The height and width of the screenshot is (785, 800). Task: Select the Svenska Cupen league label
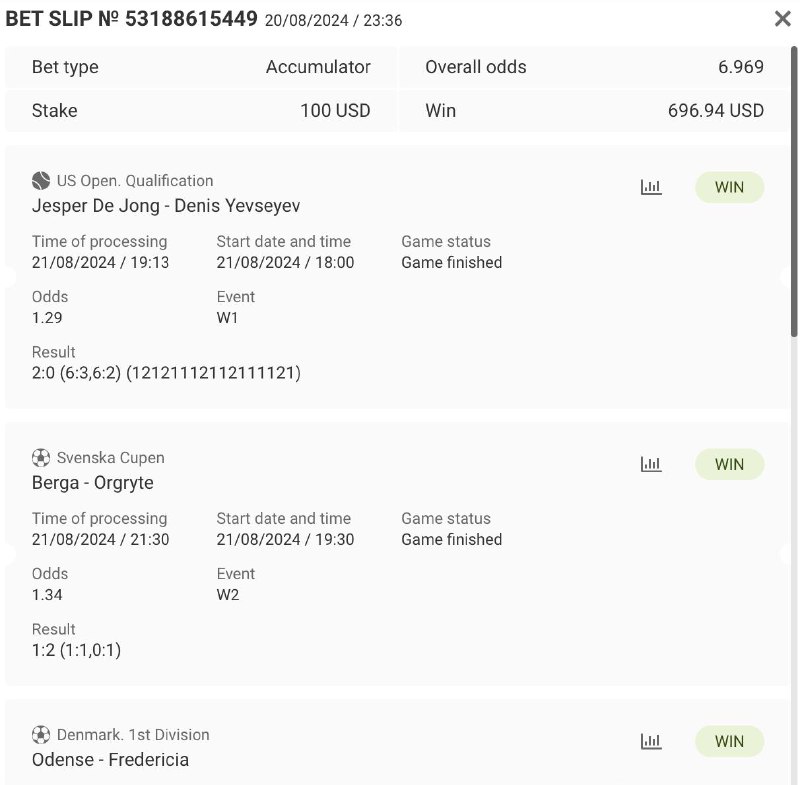pyautogui.click(x=111, y=458)
